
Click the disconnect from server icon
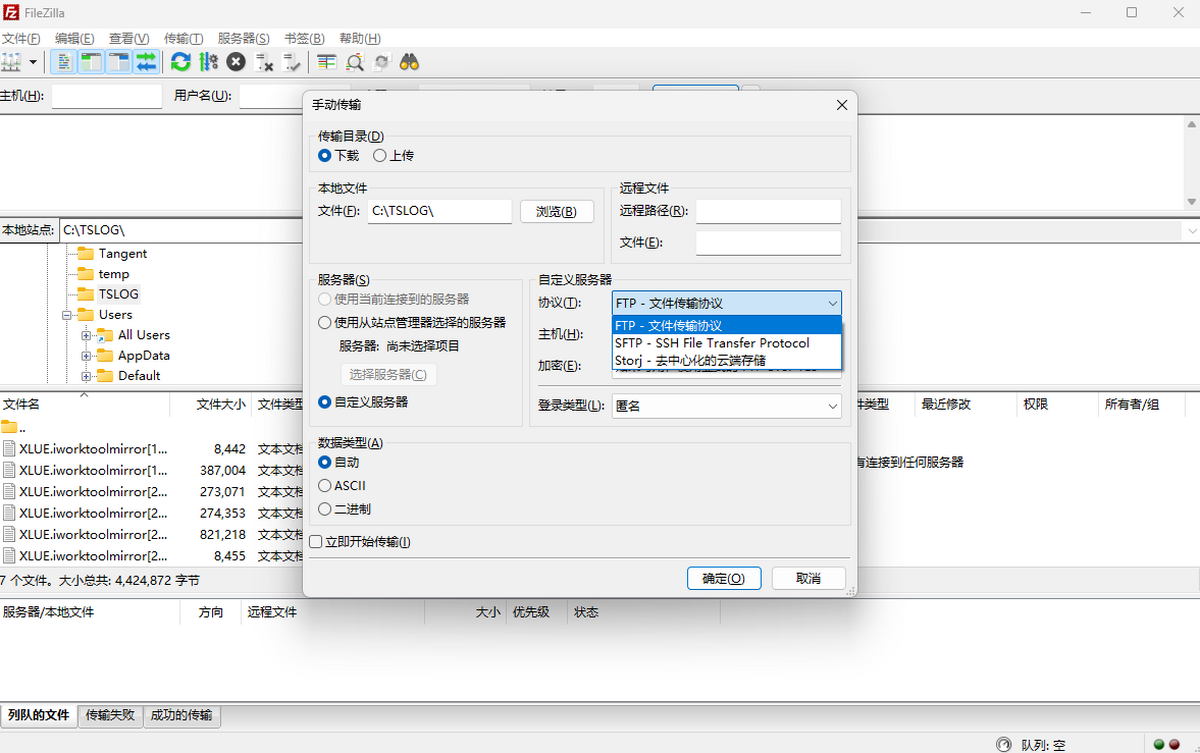tap(264, 62)
